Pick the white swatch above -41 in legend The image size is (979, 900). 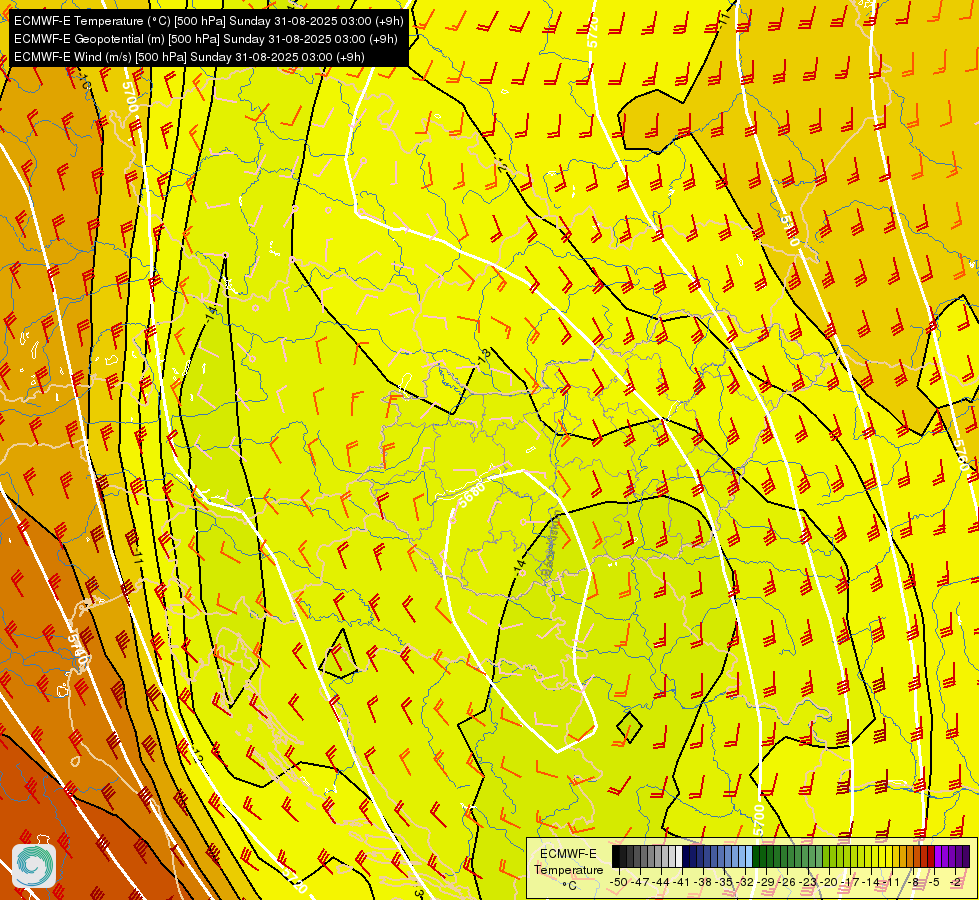pos(679,856)
